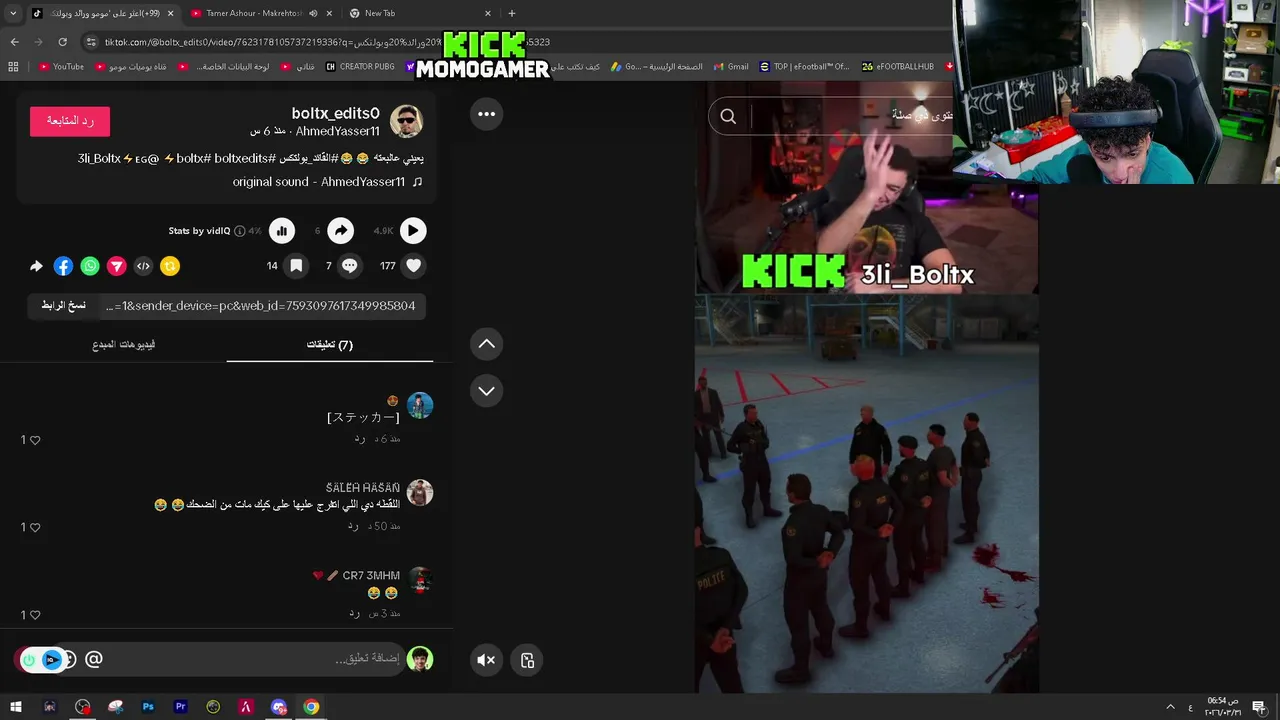Open the eFOOTBALLHUB bookmark
The image size is (1280, 720).
point(898,67)
